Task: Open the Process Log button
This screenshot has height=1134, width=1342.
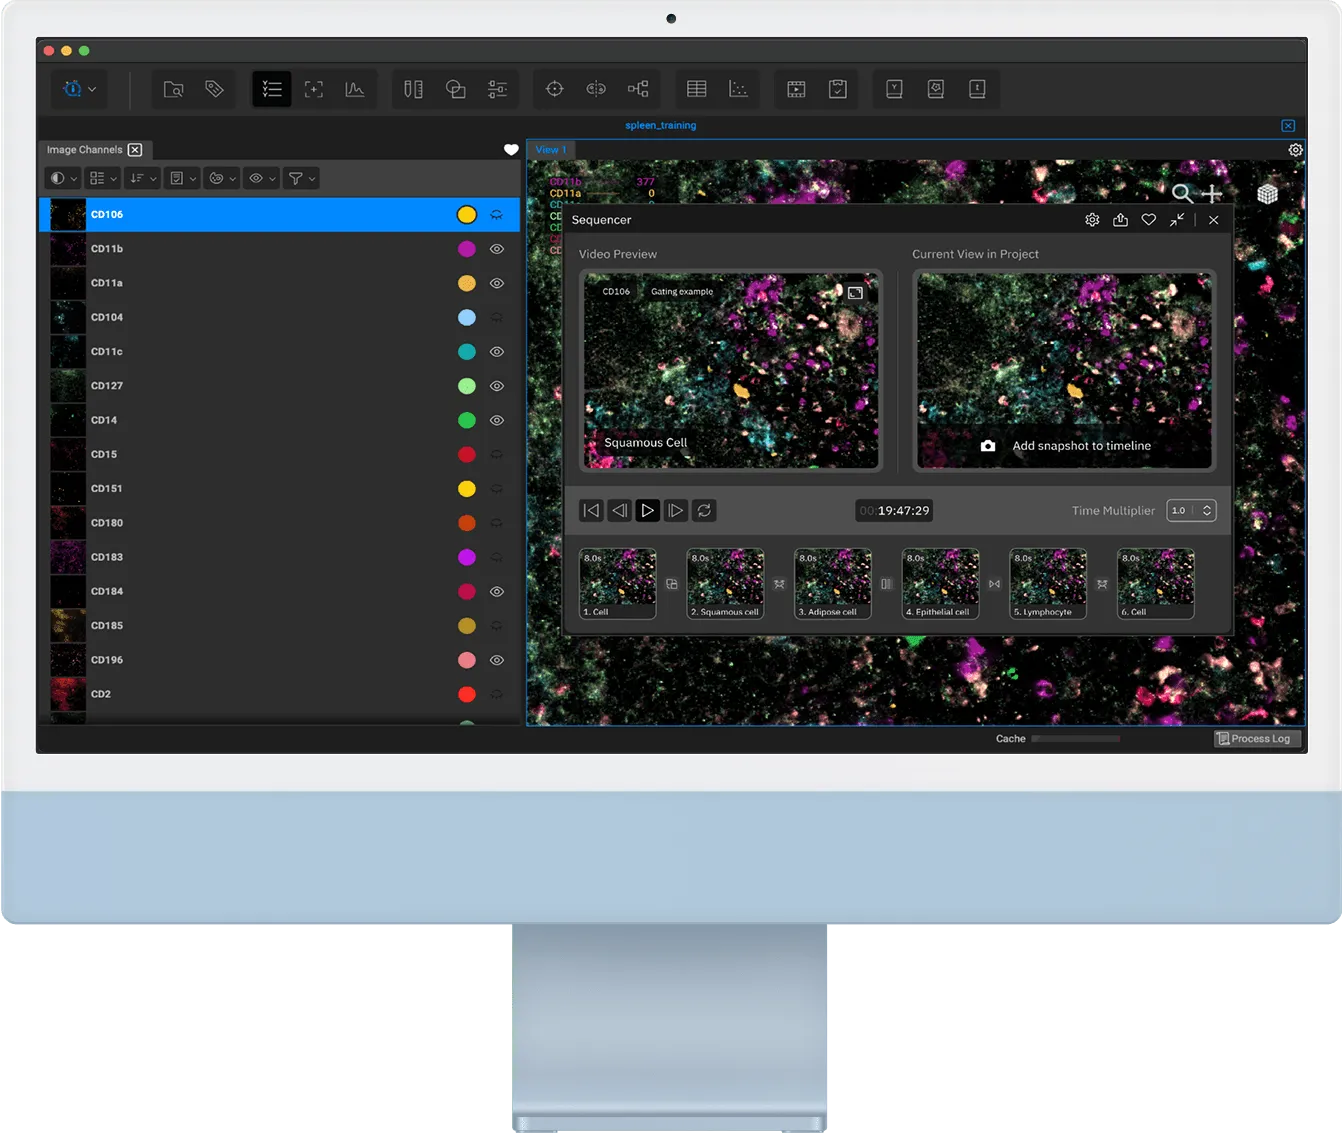Action: tap(1258, 738)
